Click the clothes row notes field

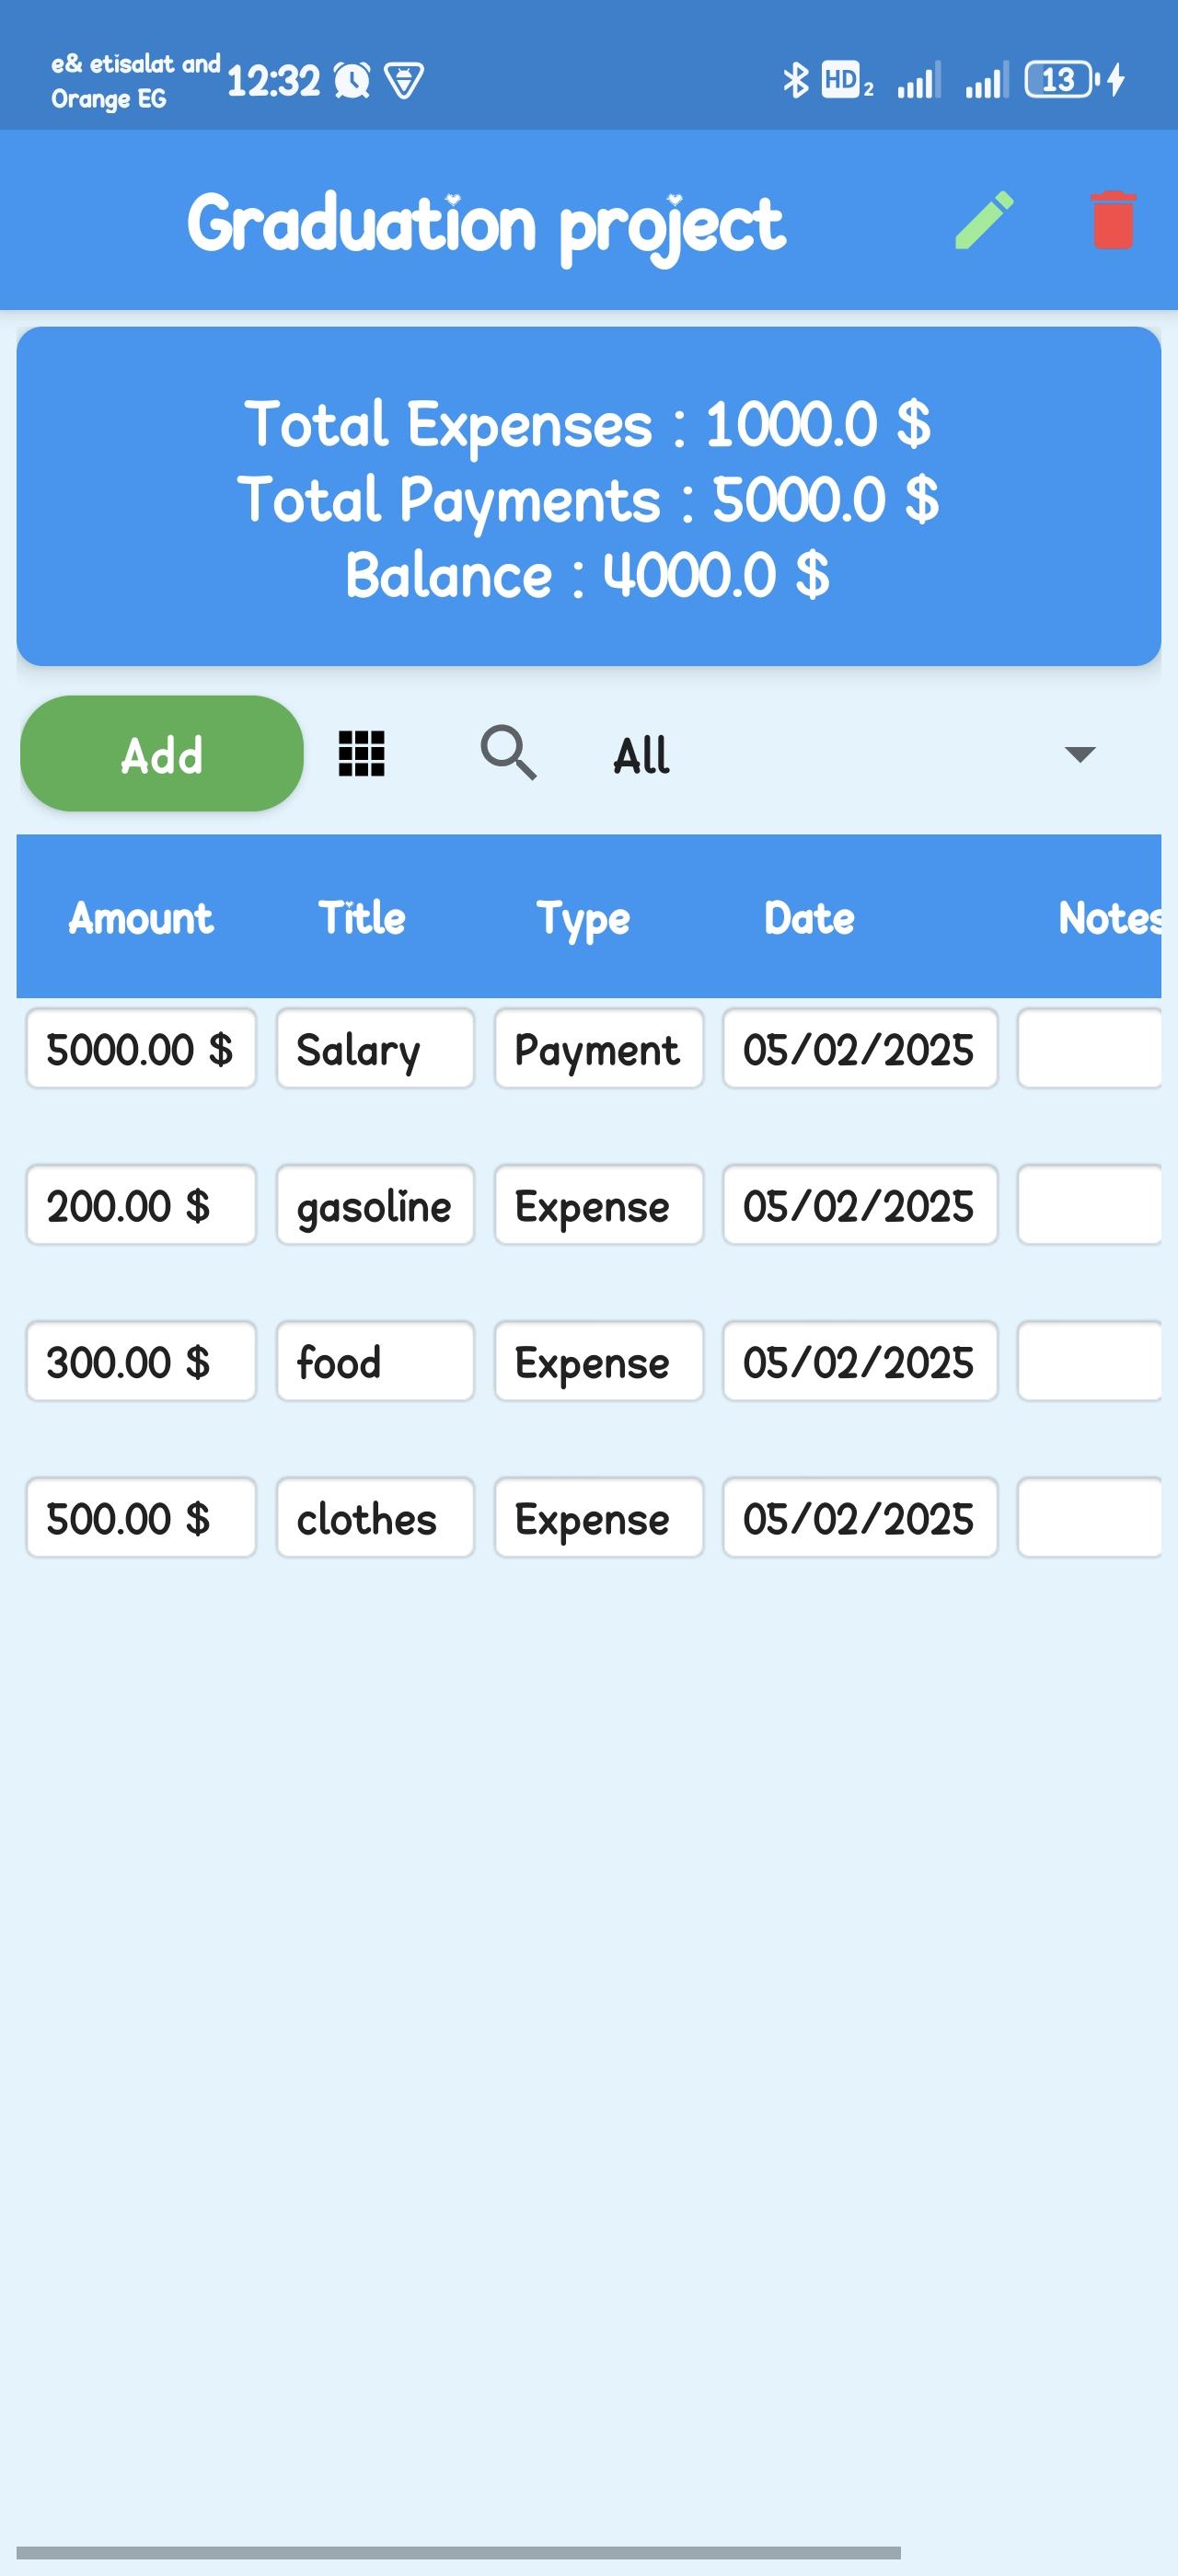point(1089,1518)
